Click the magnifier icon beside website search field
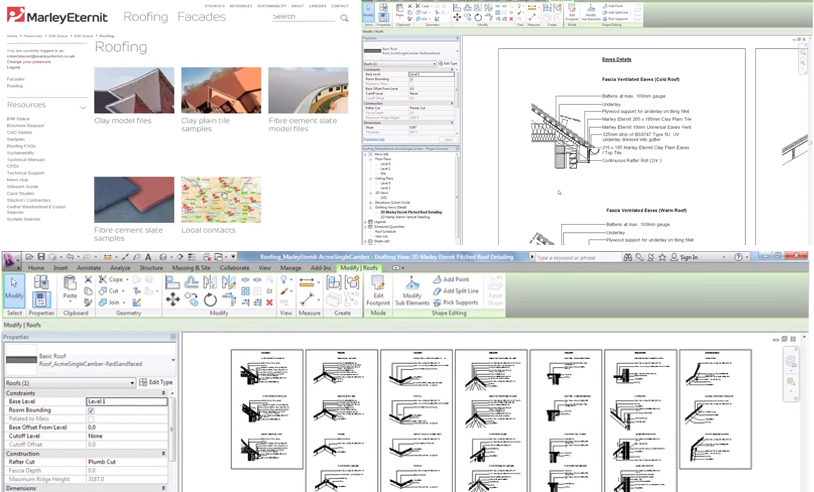Viewport: 814px width, 492px height. 344,18
